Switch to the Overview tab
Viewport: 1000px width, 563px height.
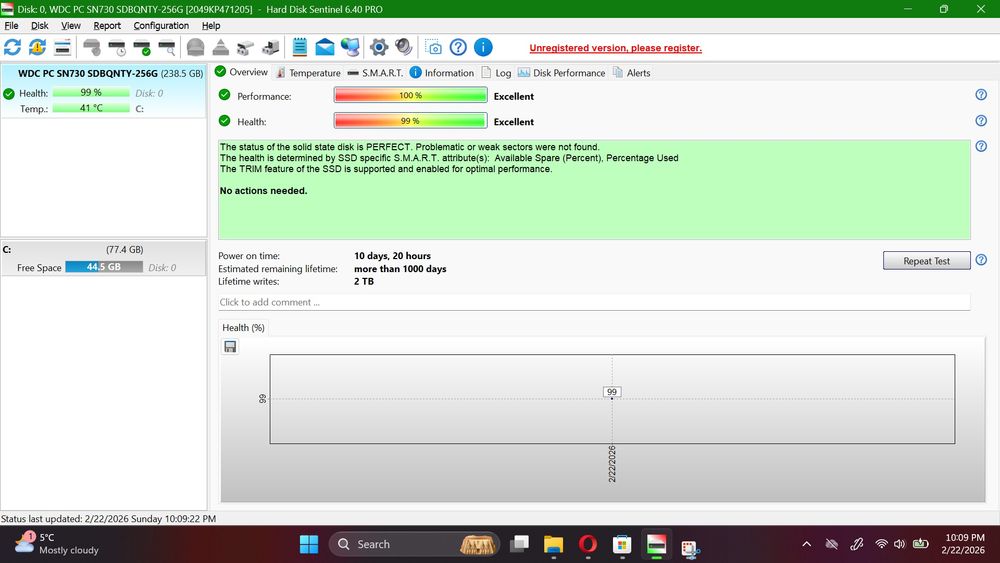click(241, 72)
